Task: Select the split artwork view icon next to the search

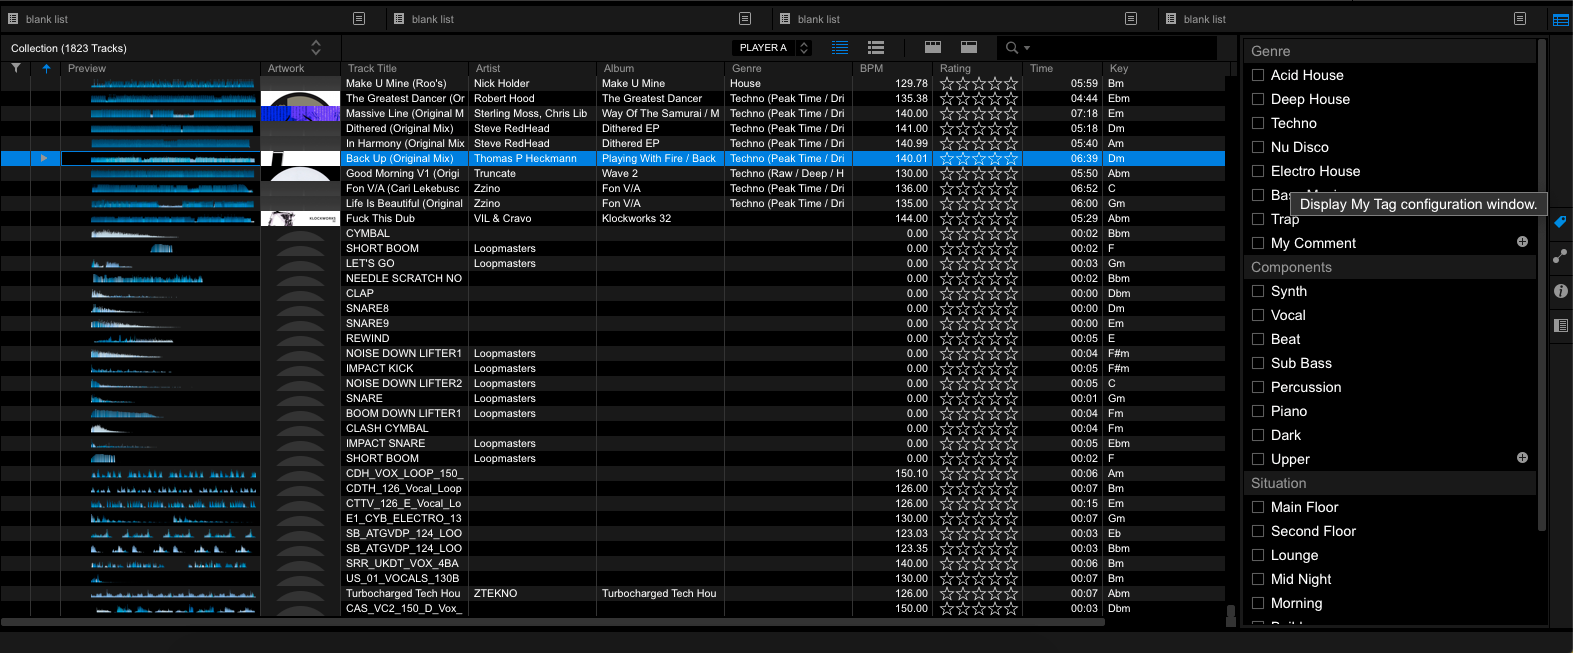Action: [969, 47]
